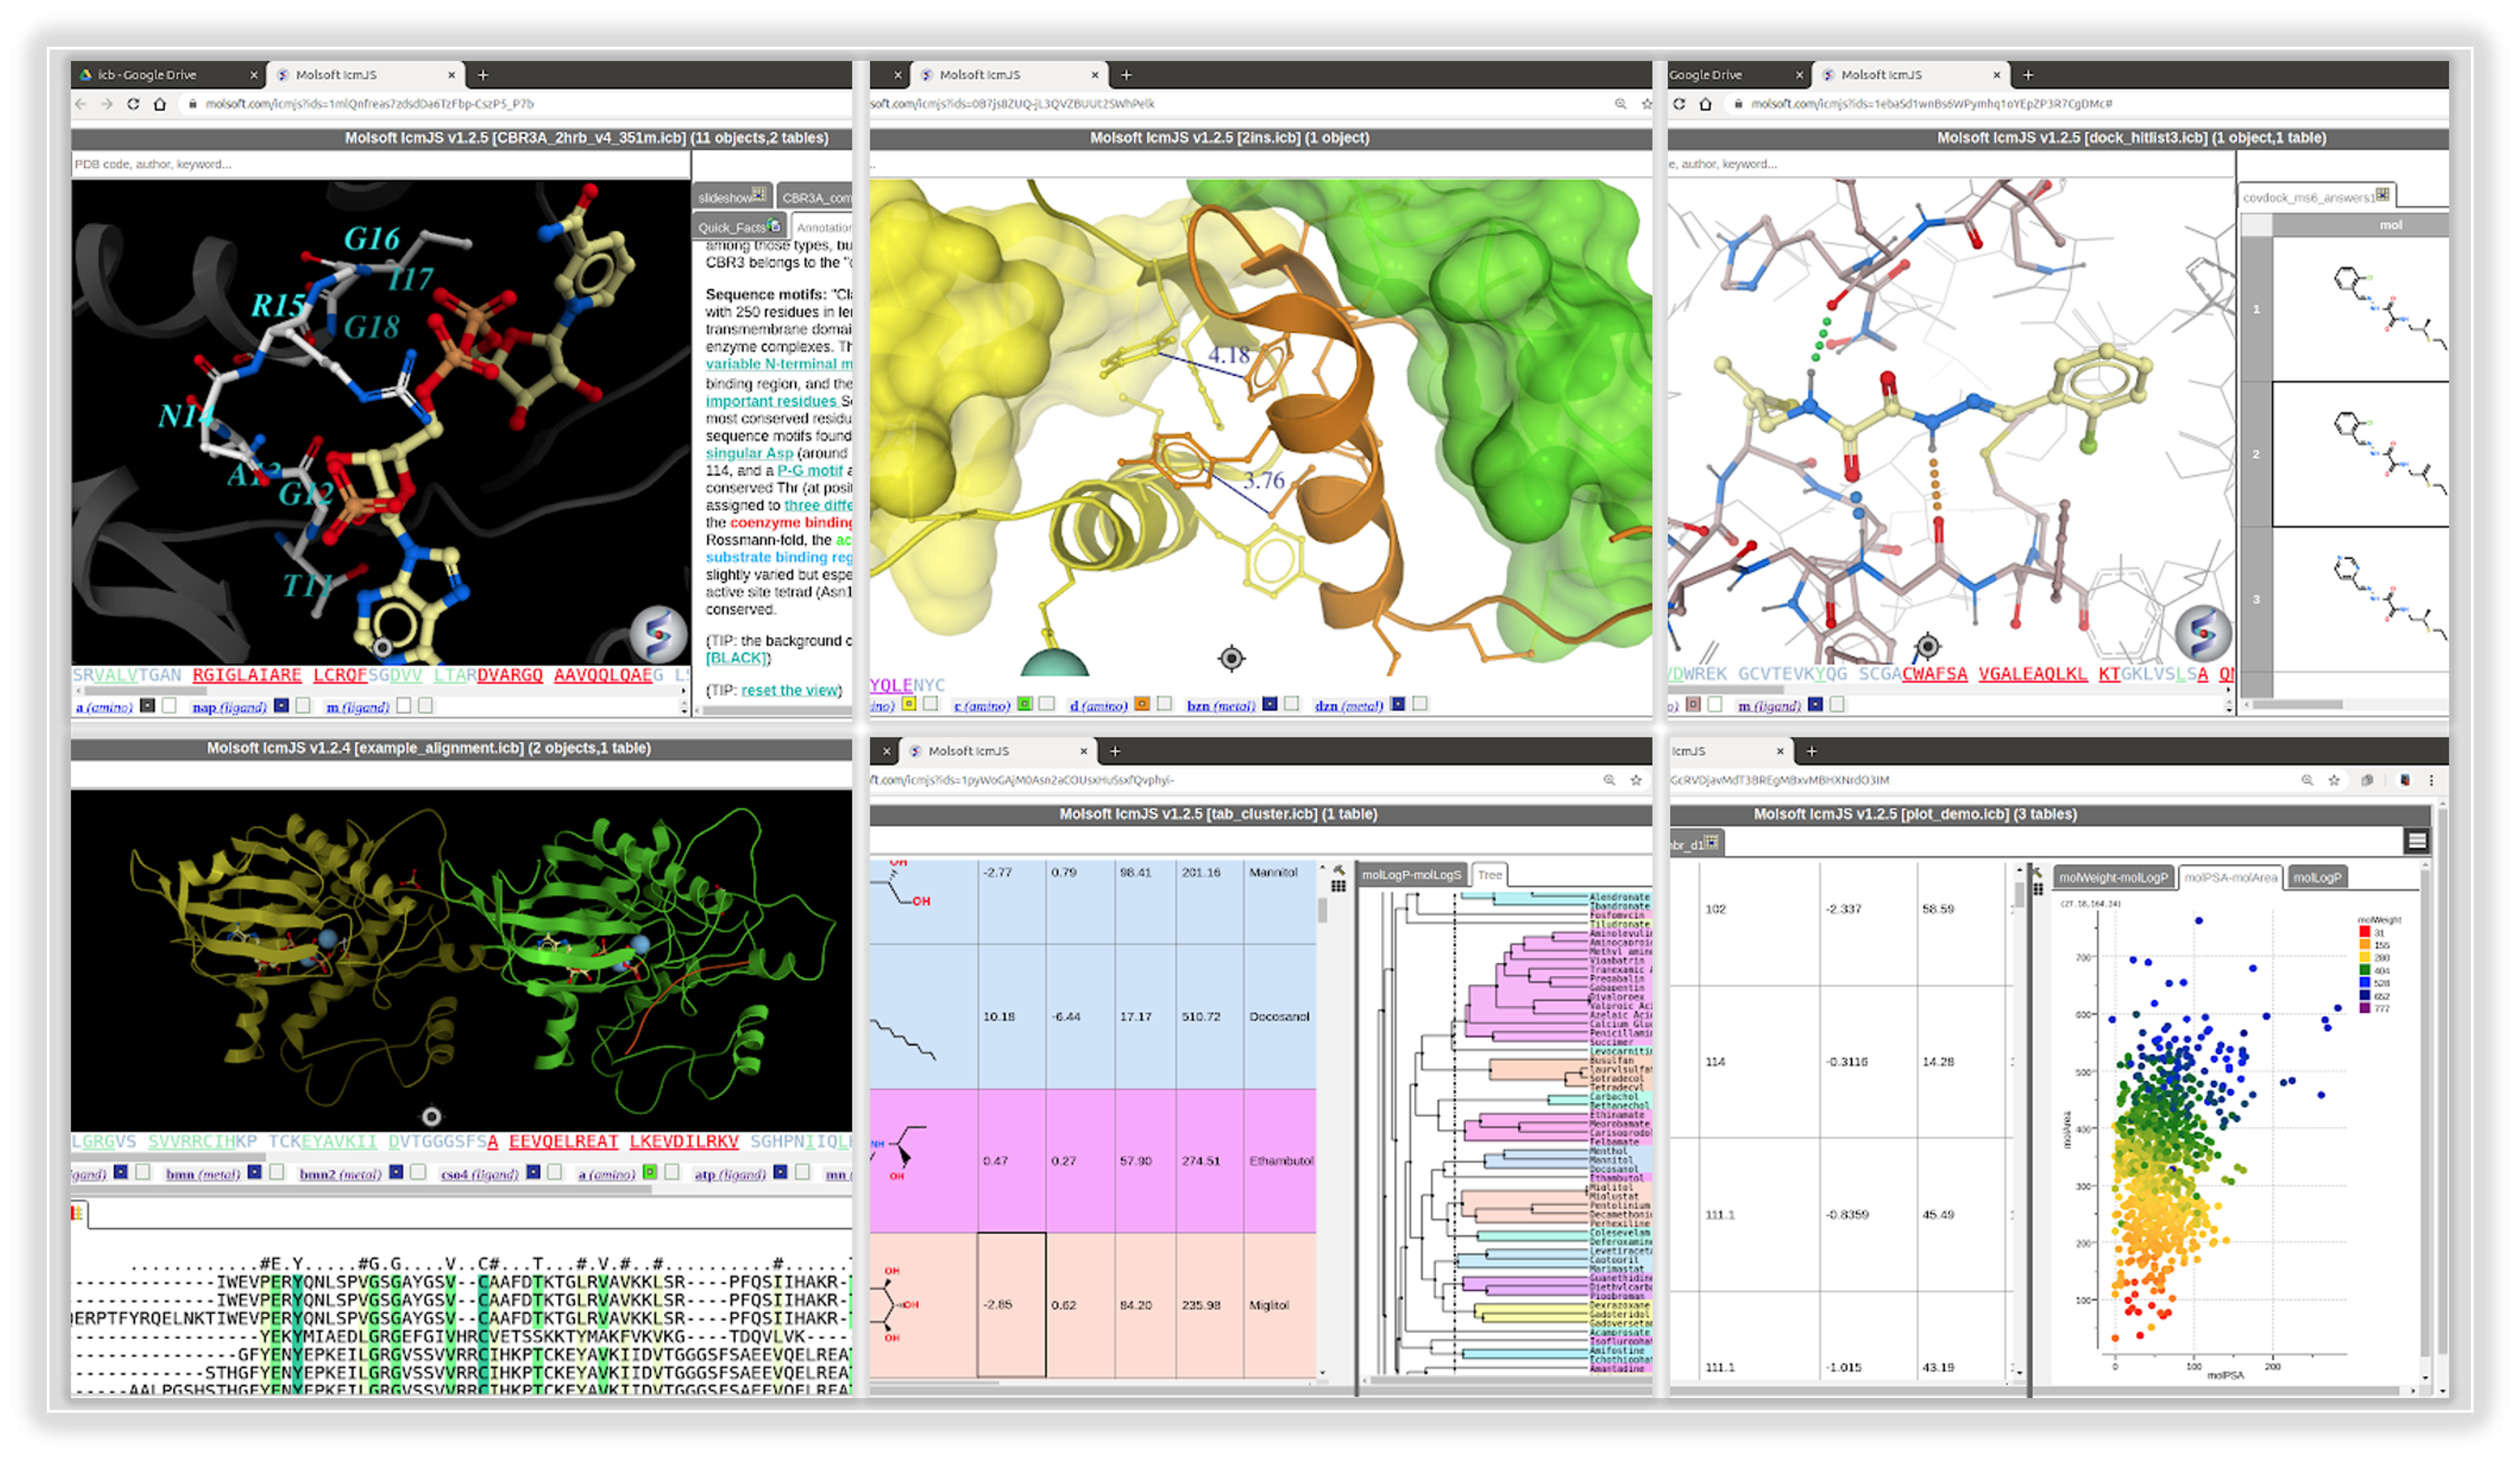Click the orange color swatch beside d (amino)
The height and width of the screenshot is (1459, 2520).
(1141, 704)
